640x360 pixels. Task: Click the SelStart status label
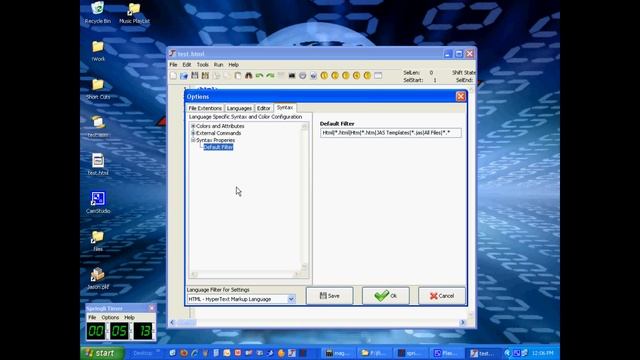(413, 80)
